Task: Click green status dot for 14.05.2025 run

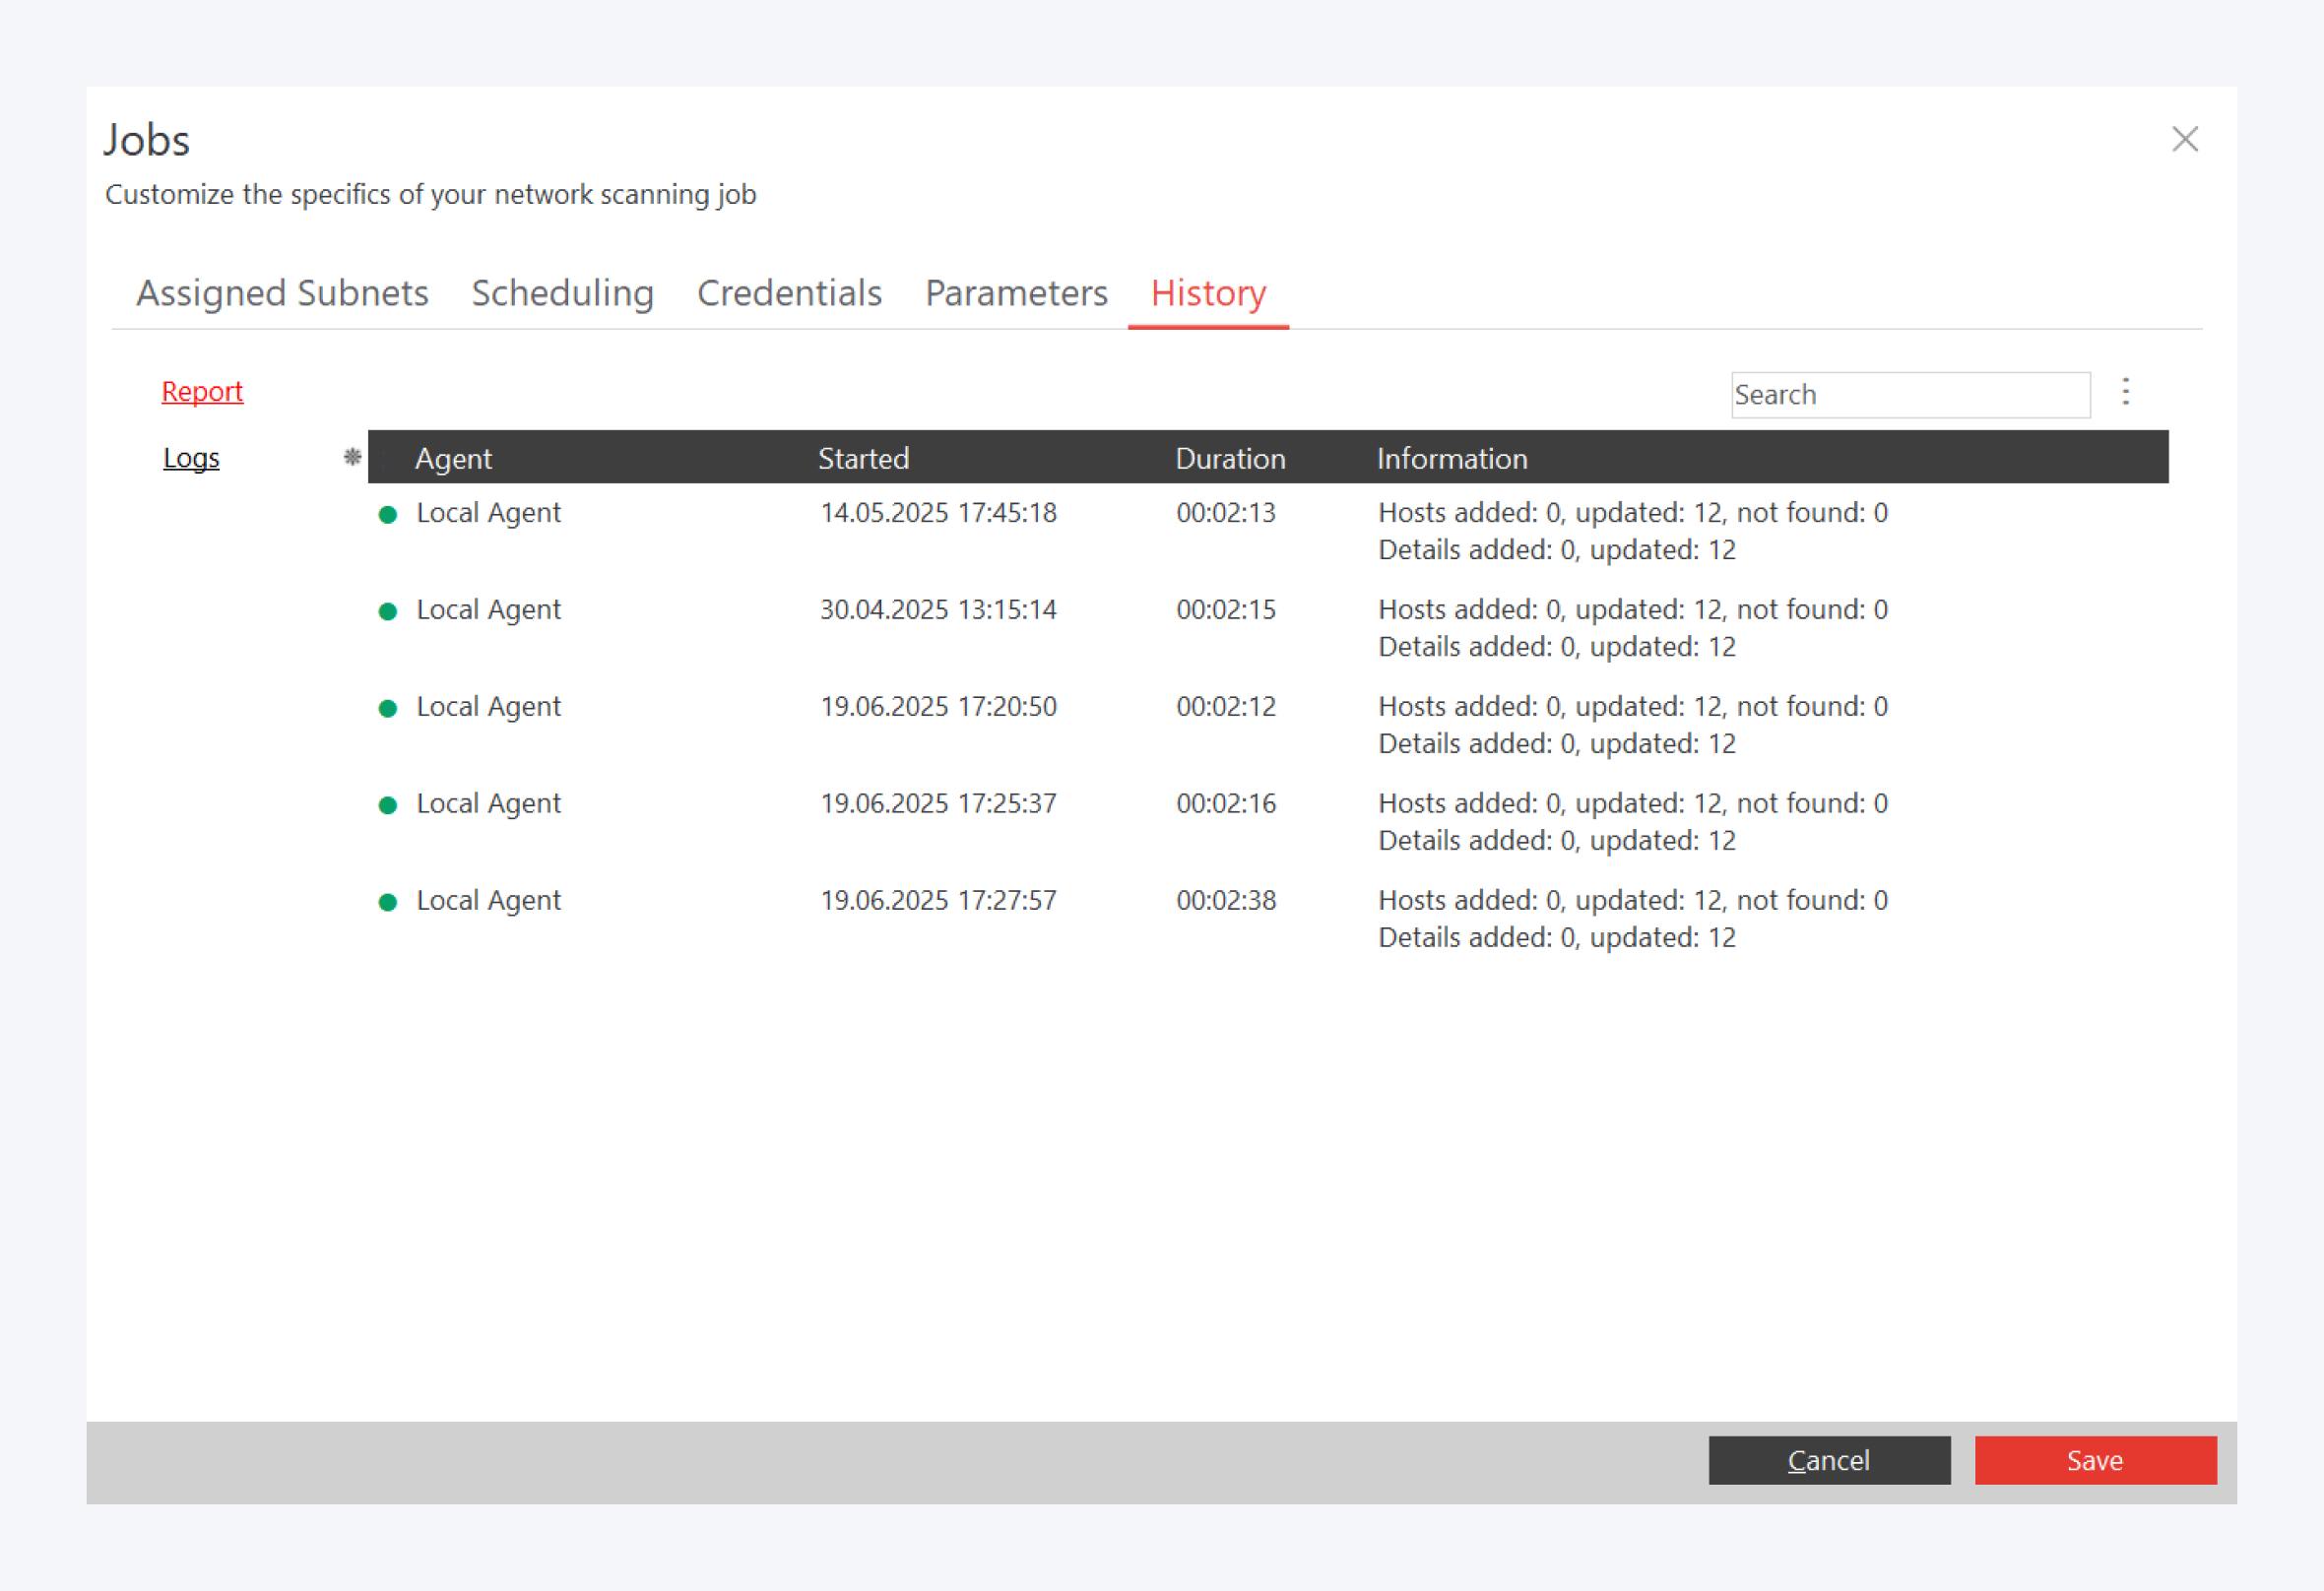Action: pyautogui.click(x=388, y=515)
